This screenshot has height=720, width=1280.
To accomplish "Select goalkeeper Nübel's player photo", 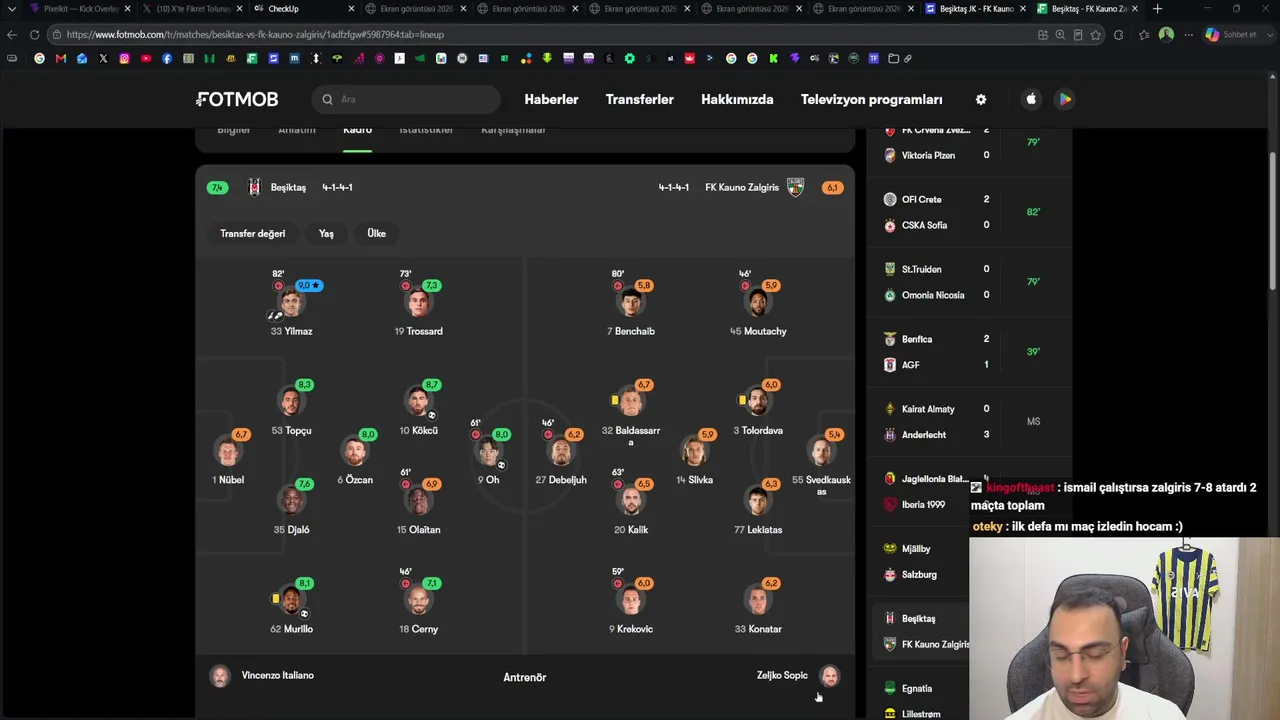I will [x=228, y=451].
